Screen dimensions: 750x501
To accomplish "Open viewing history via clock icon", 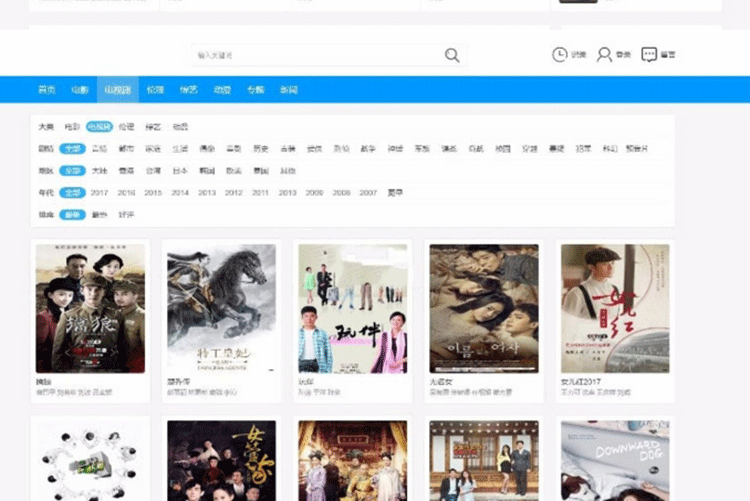I will tap(559, 55).
